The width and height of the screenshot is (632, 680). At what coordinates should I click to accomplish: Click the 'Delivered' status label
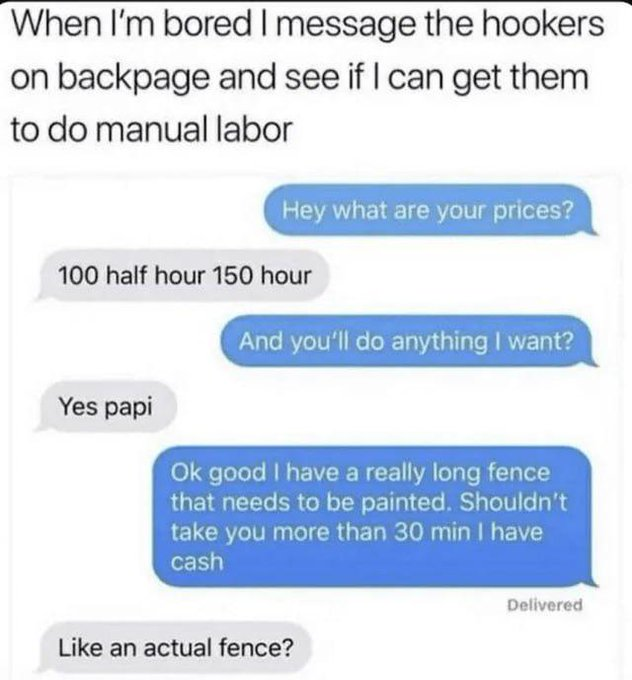point(544,605)
